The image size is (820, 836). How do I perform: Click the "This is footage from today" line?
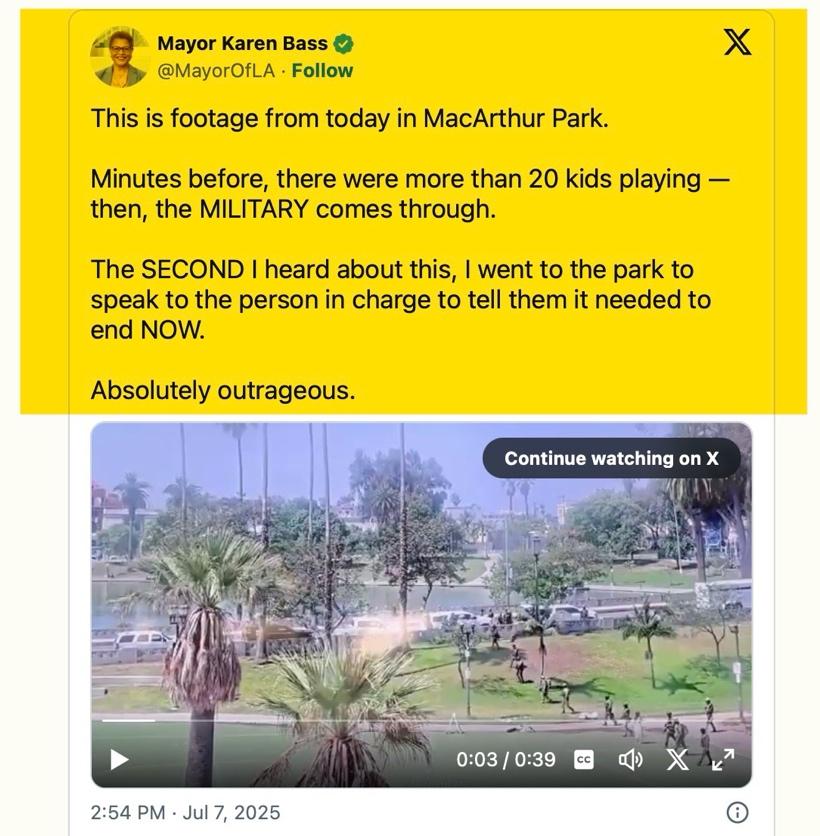[349, 118]
